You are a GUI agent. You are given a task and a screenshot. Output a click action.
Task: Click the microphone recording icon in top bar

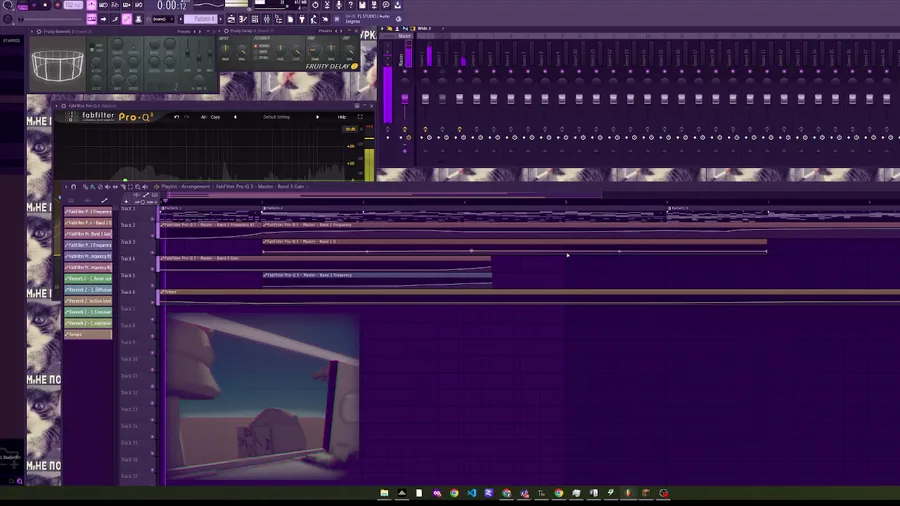pyautogui.click(x=339, y=5)
